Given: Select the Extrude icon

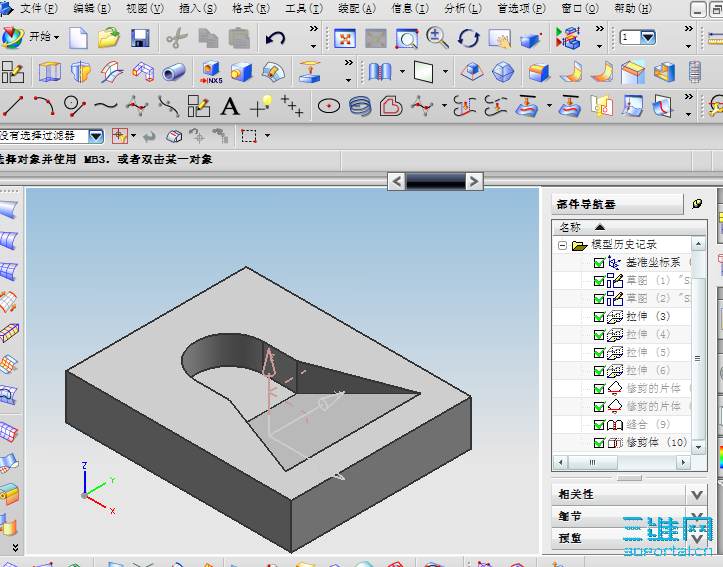Looking at the screenshot, I should pos(50,72).
